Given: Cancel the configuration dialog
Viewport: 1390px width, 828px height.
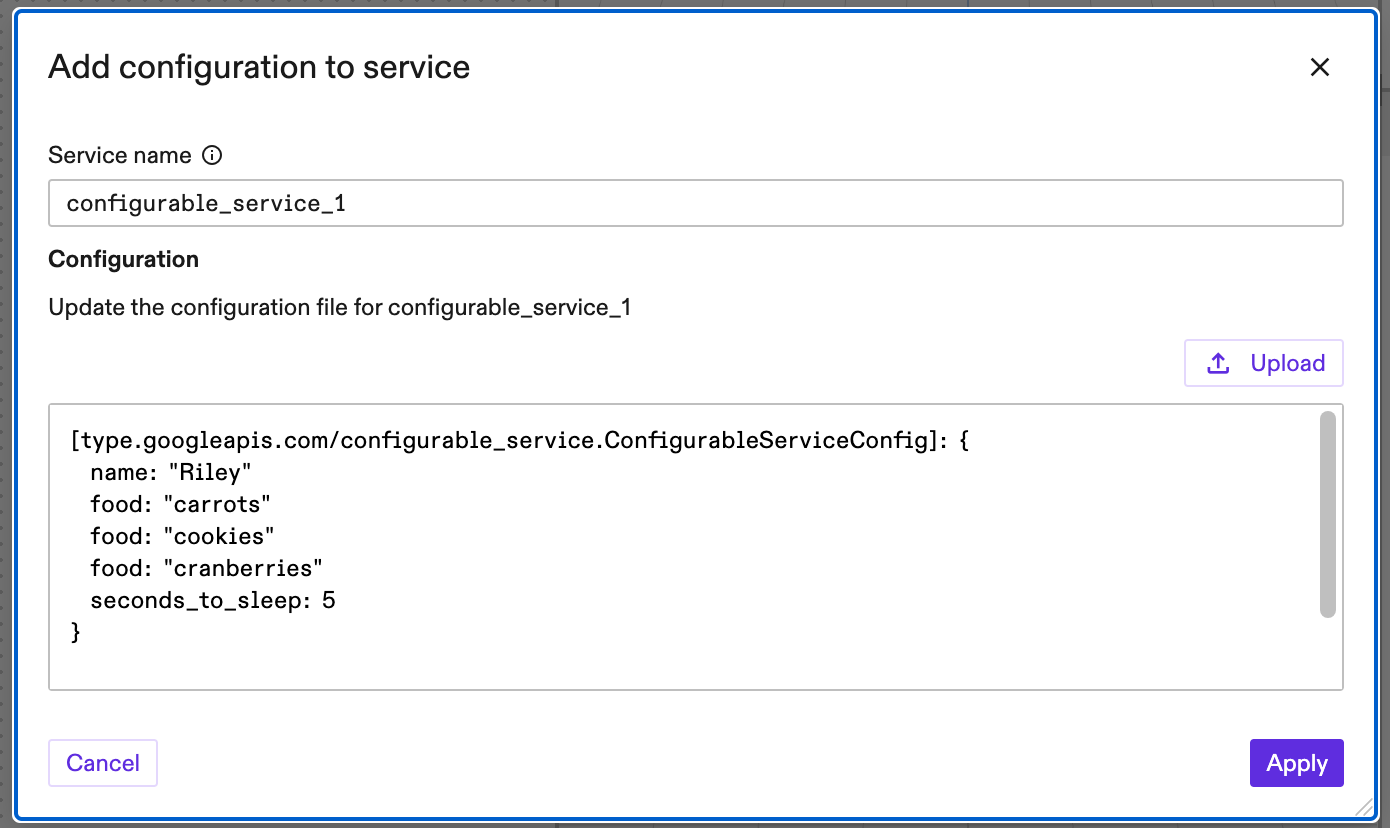Looking at the screenshot, I should pos(102,763).
